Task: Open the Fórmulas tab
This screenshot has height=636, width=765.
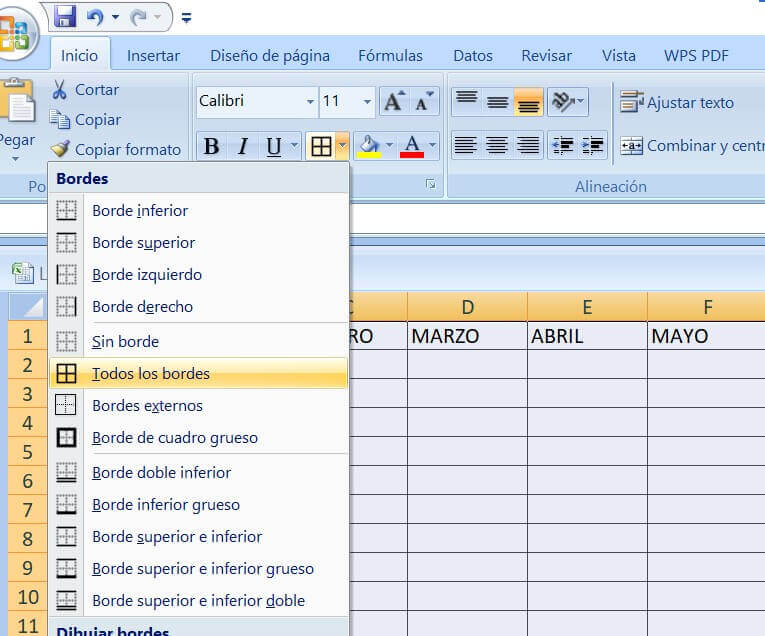Action: coord(390,56)
